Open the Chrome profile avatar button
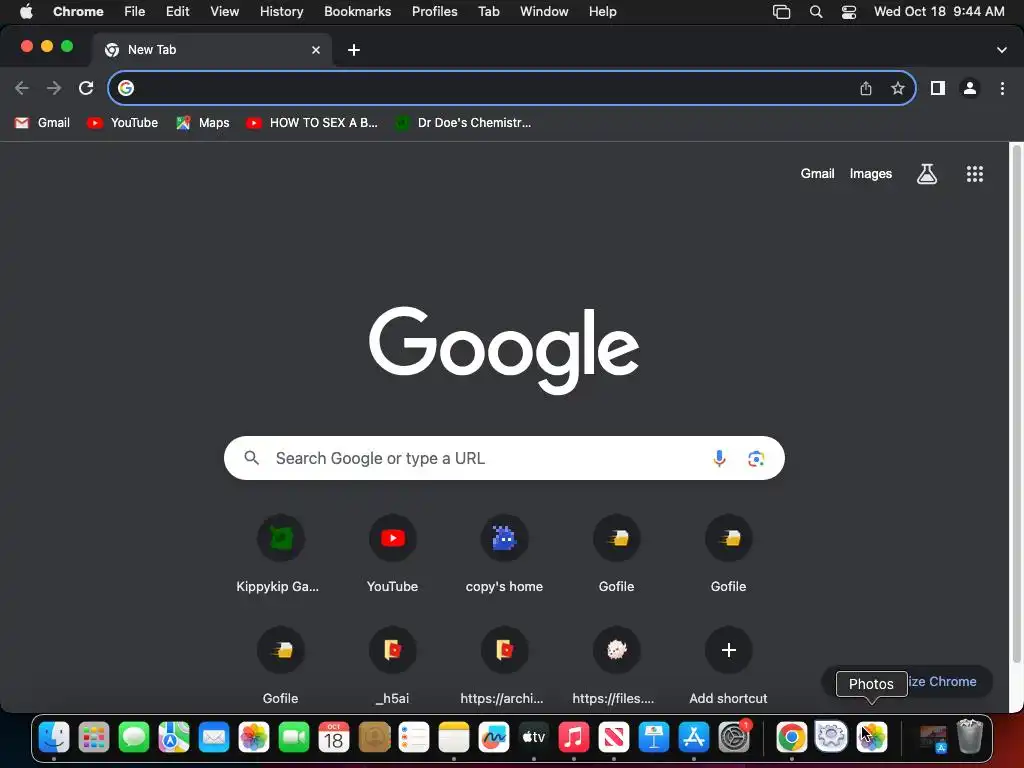This screenshot has width=1024, height=768. [x=970, y=88]
